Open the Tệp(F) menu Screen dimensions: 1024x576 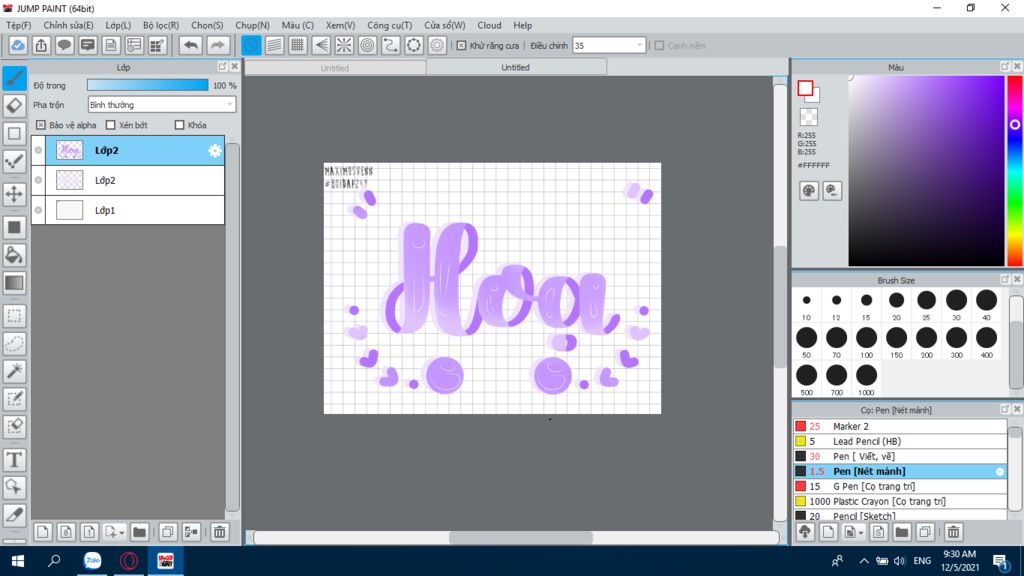pyautogui.click(x=18, y=25)
